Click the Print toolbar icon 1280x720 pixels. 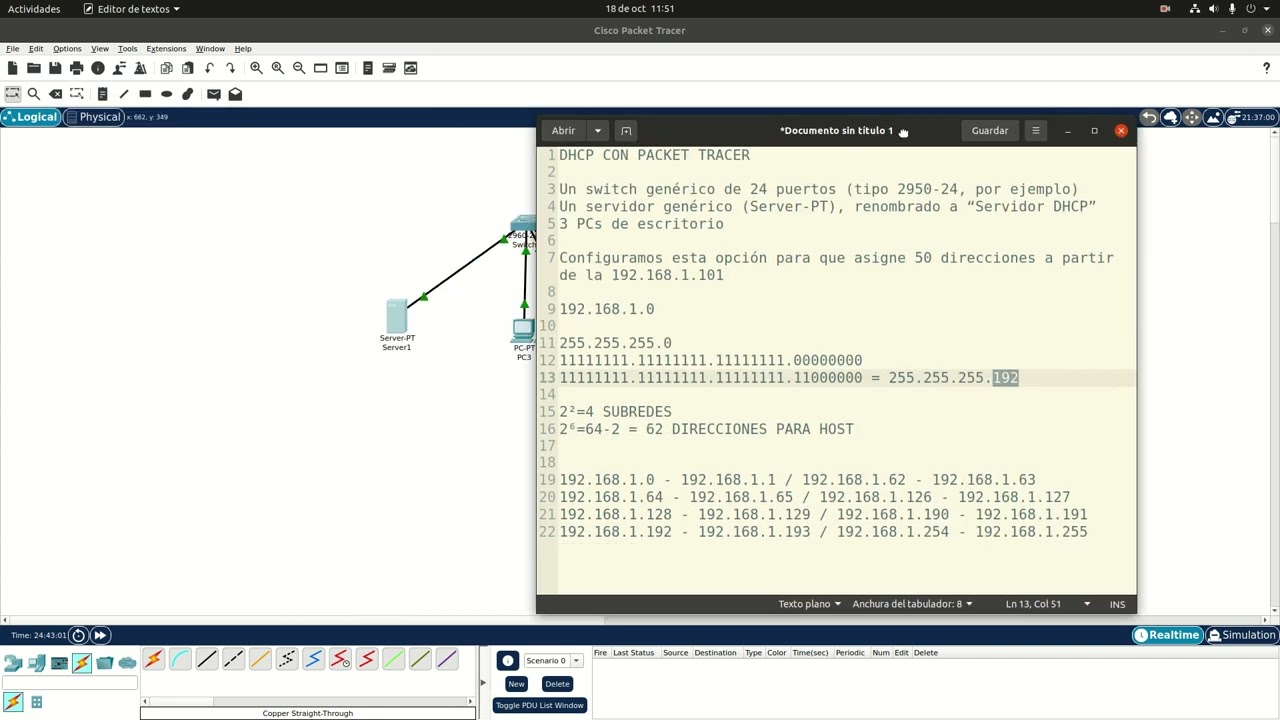coord(76,68)
